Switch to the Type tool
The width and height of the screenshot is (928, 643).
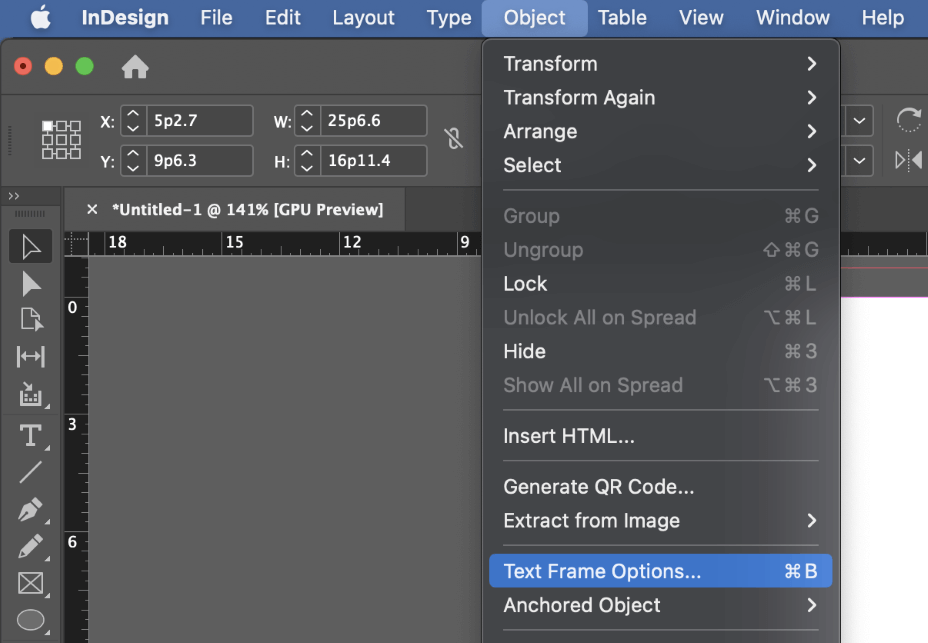pyautogui.click(x=30, y=435)
